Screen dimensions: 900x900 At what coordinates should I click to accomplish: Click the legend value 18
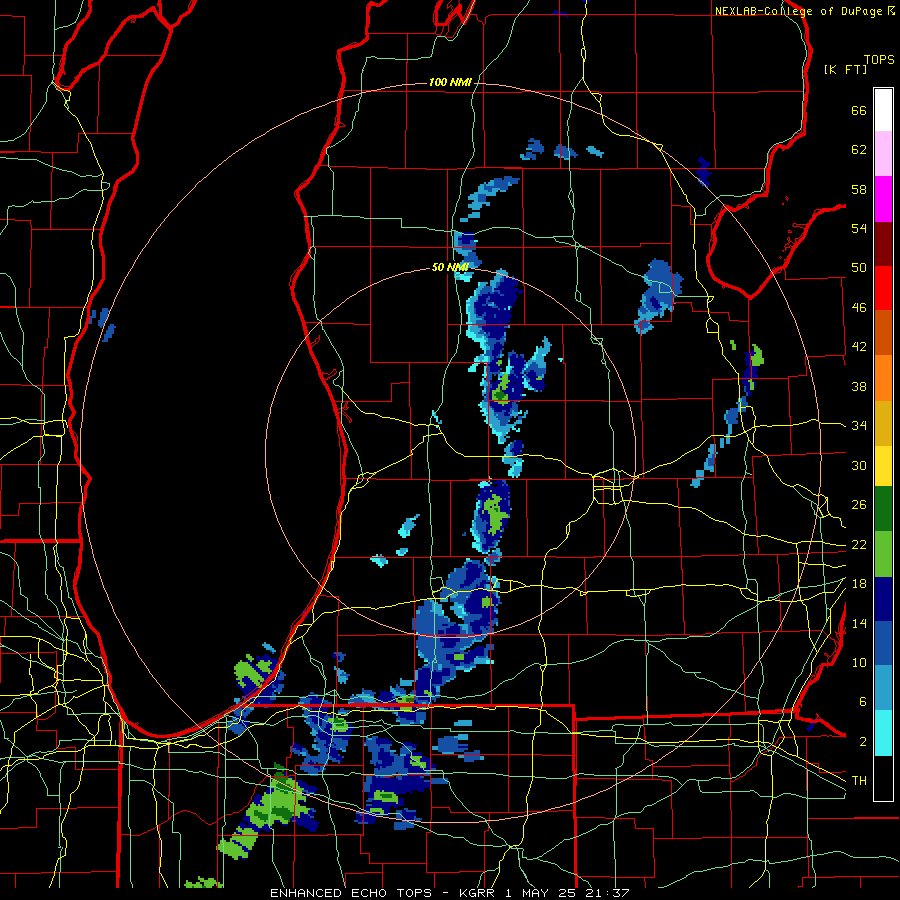click(859, 584)
